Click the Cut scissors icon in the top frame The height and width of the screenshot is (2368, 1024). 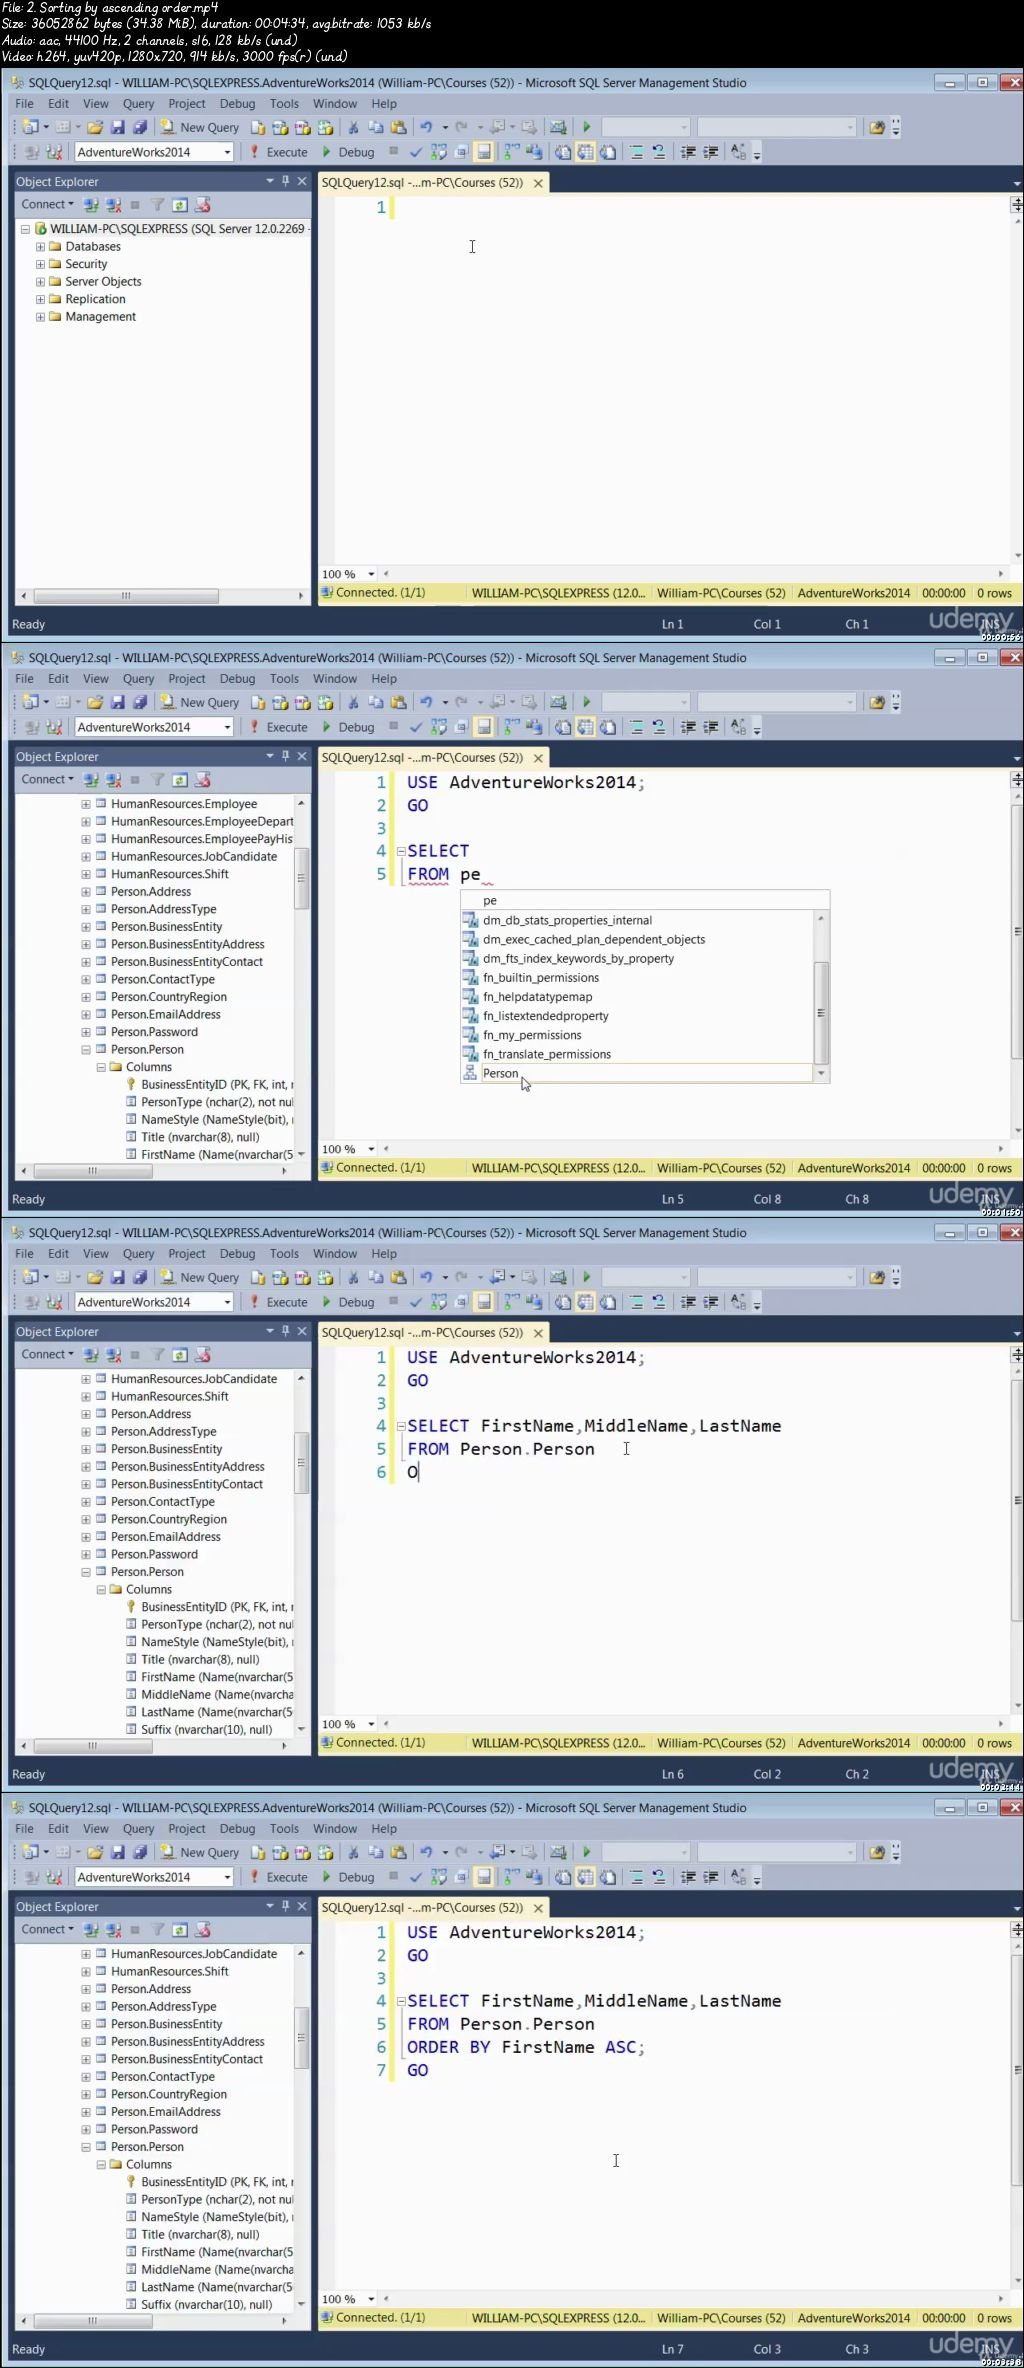[353, 127]
